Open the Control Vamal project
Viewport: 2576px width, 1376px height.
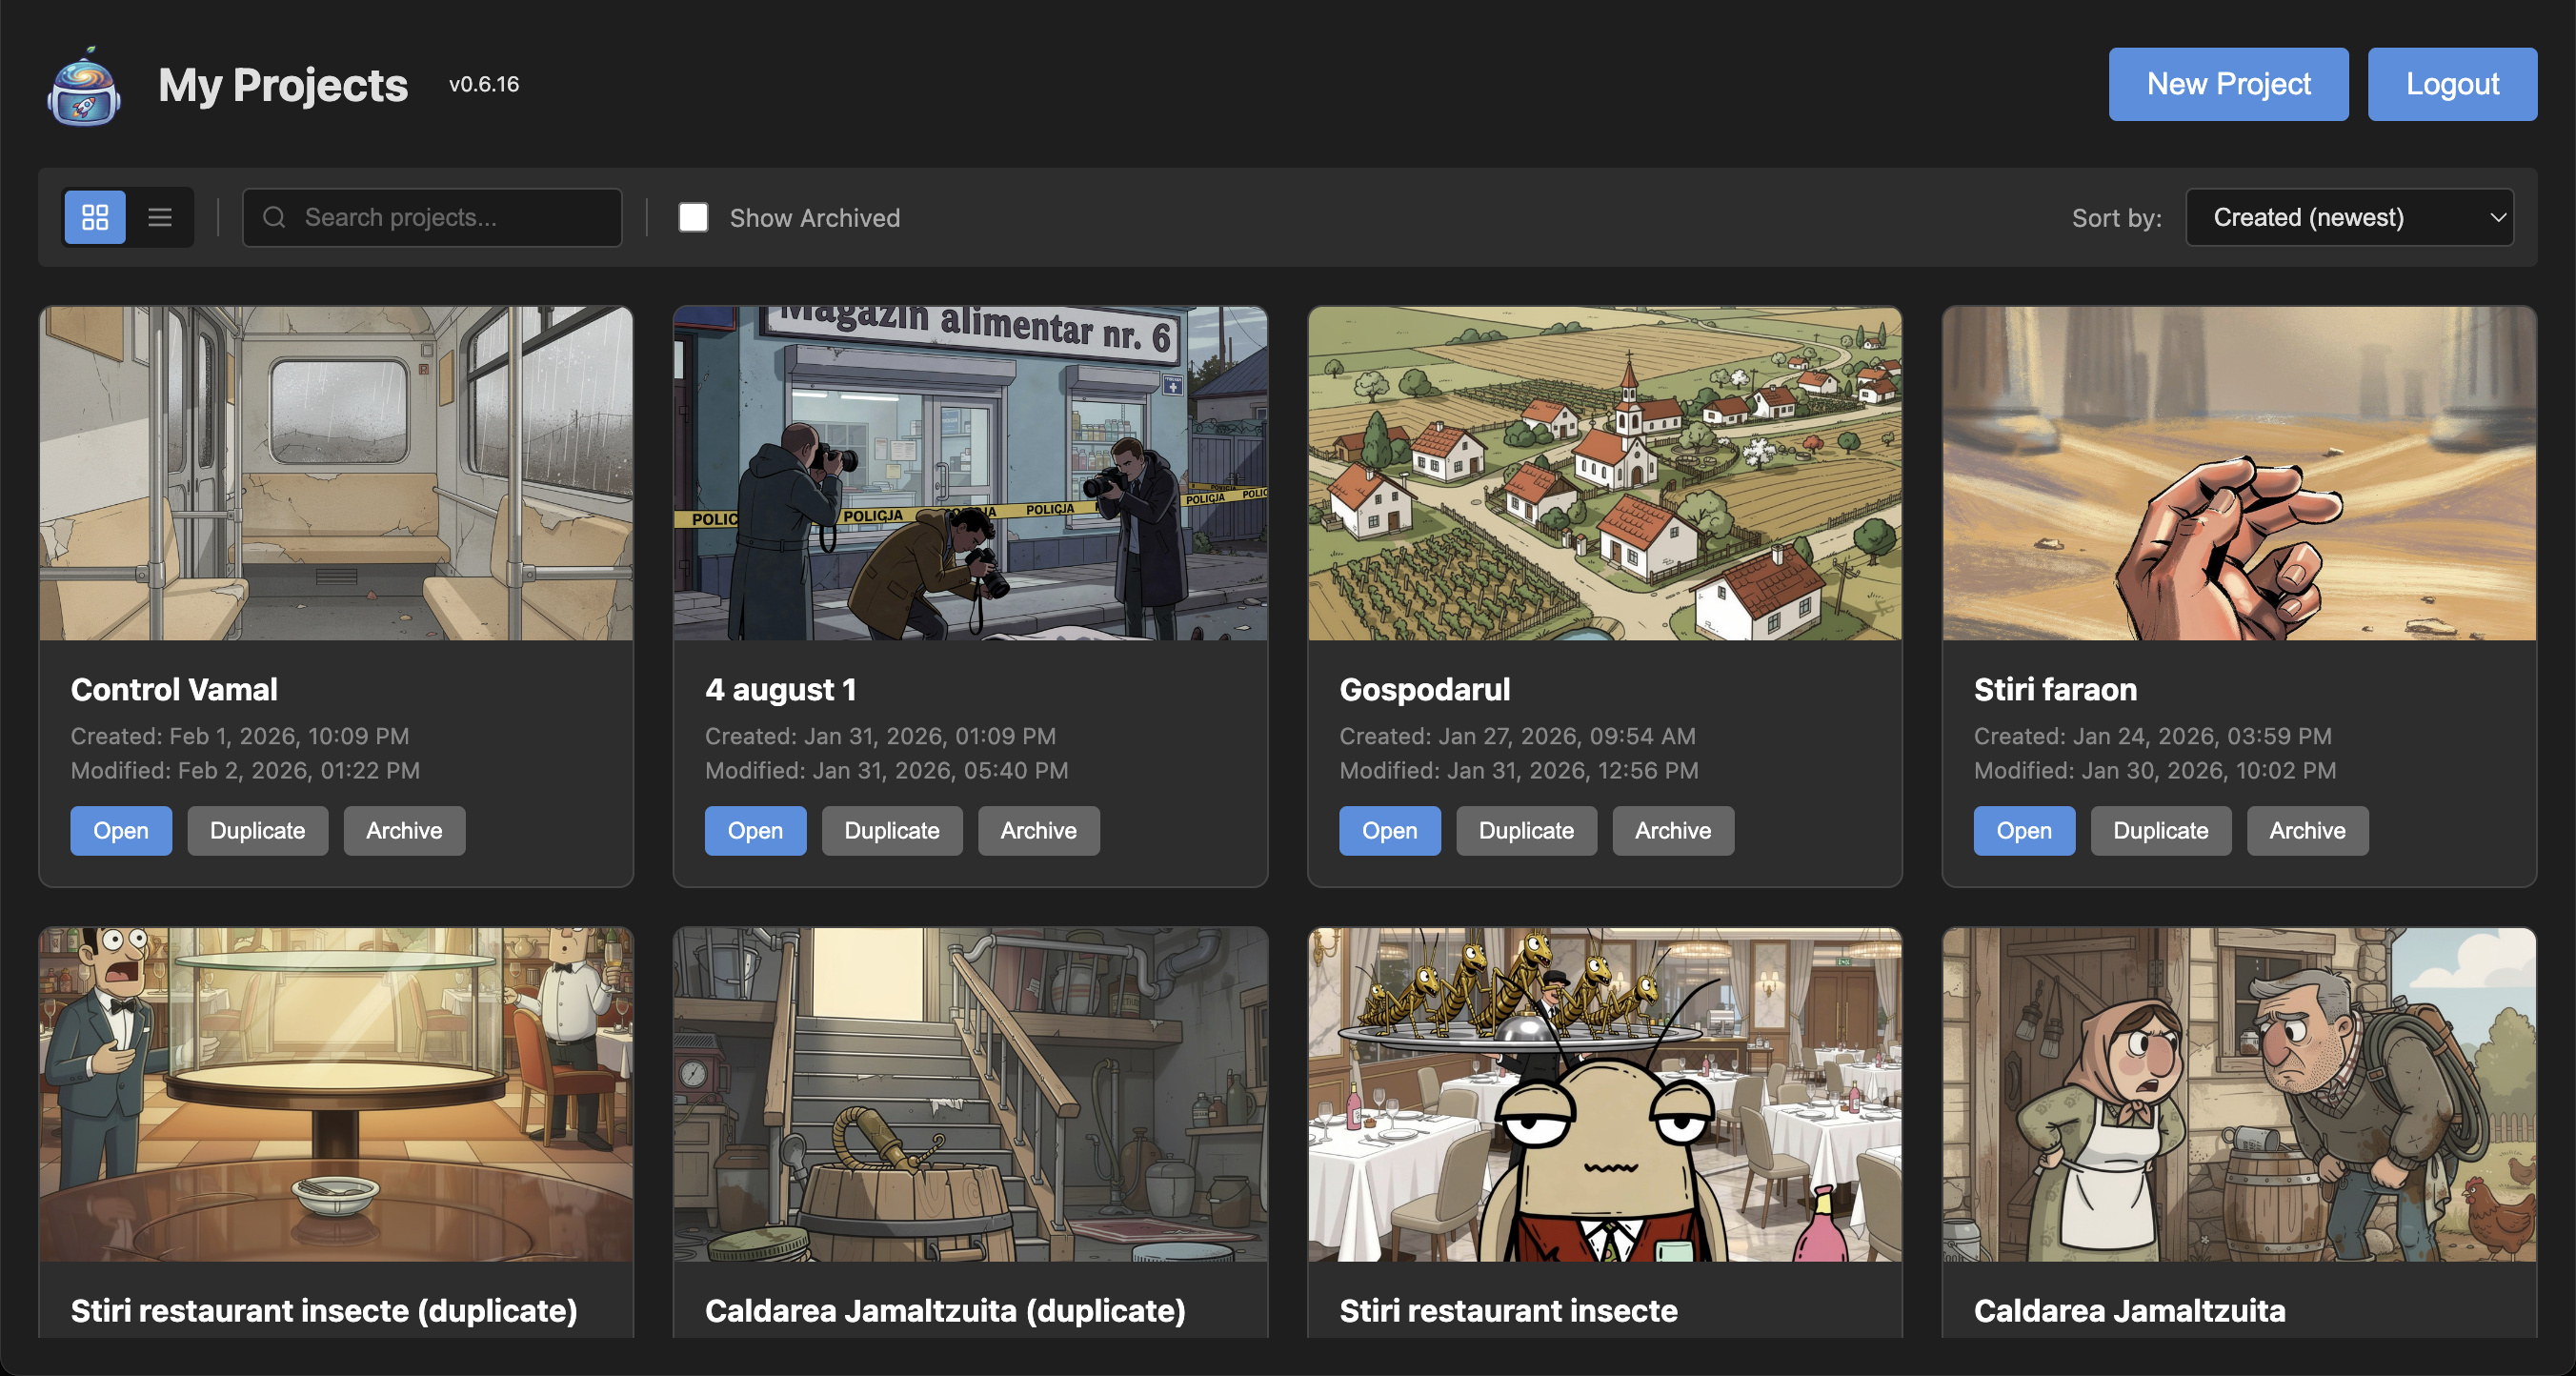[x=120, y=830]
